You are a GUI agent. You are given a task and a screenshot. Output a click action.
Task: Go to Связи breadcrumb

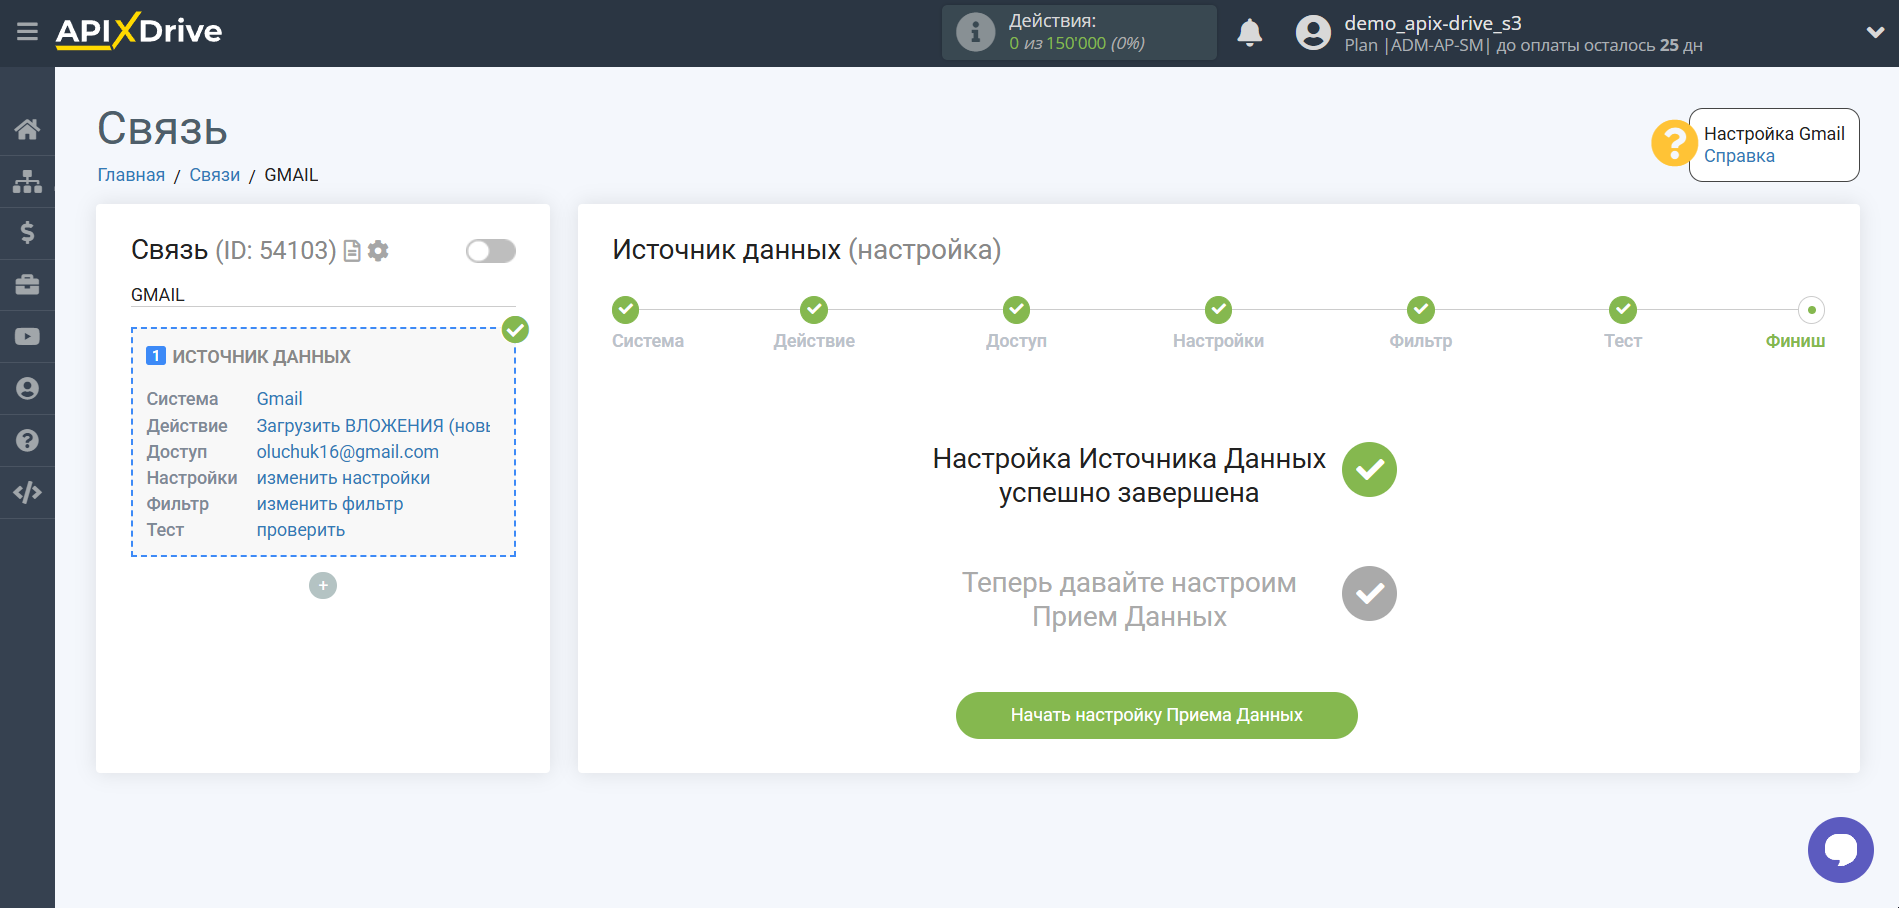click(215, 175)
